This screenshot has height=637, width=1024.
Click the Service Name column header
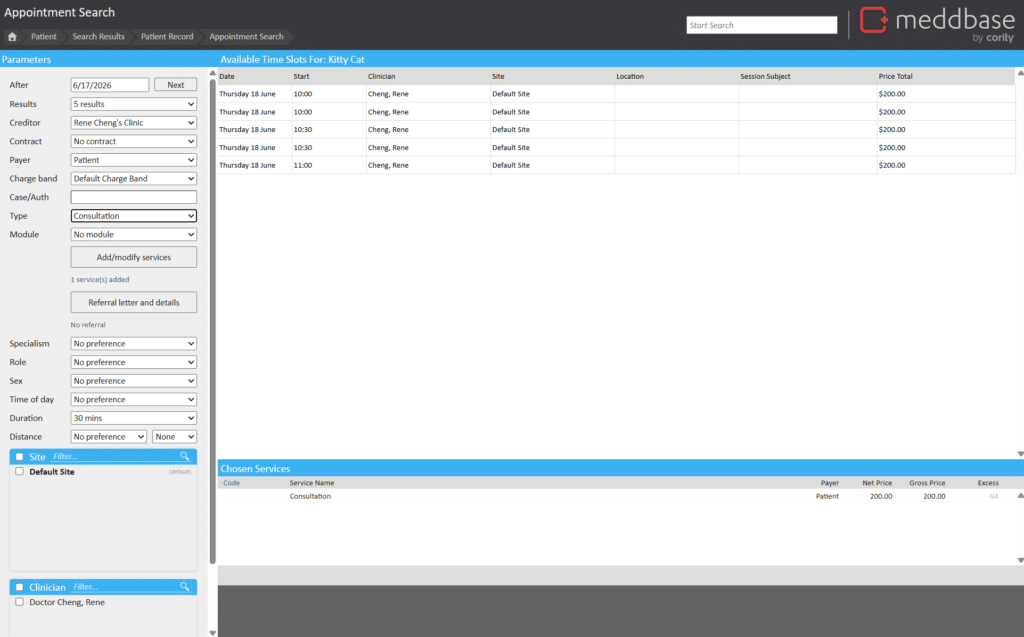pos(312,483)
